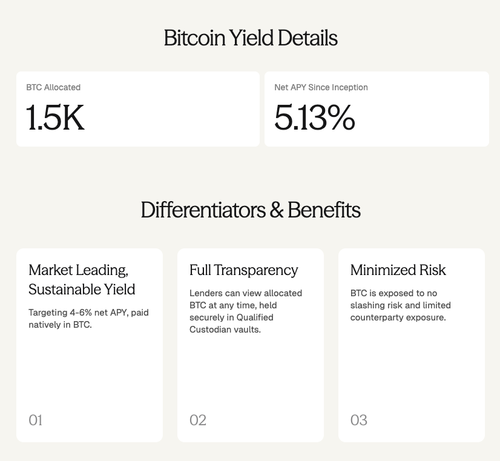Open the Full Transparency card
This screenshot has width=500, height=461.
click(250, 345)
